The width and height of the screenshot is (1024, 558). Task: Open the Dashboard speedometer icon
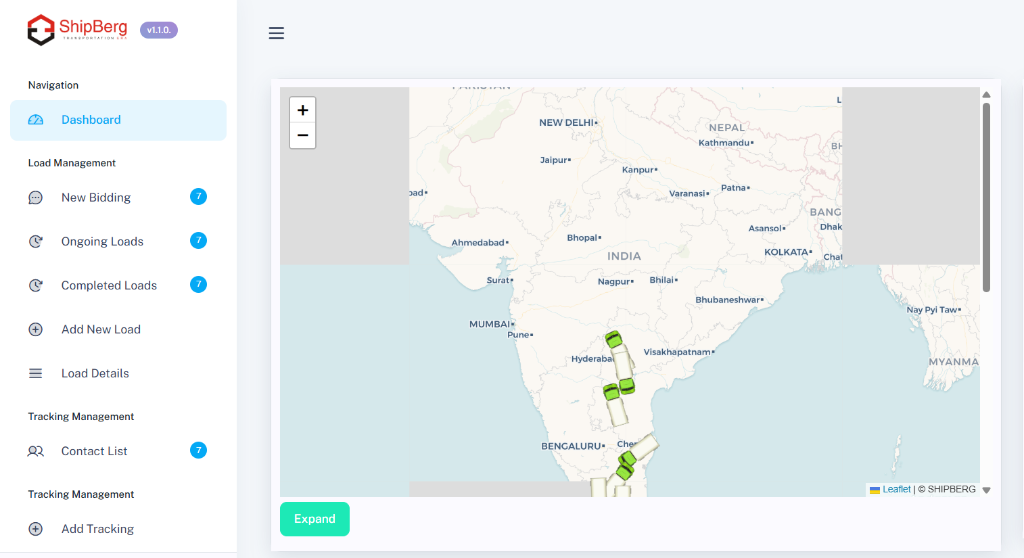pyautogui.click(x=36, y=120)
